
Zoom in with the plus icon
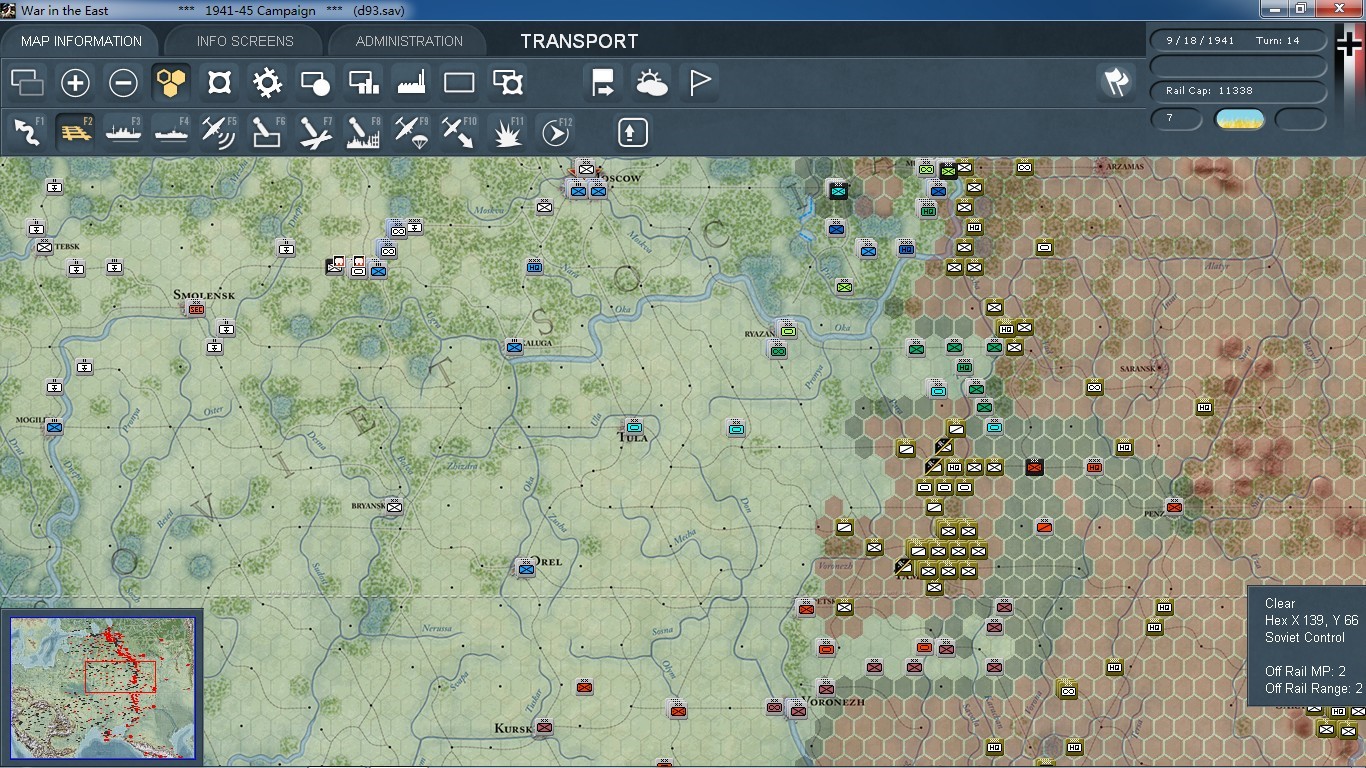coord(75,83)
